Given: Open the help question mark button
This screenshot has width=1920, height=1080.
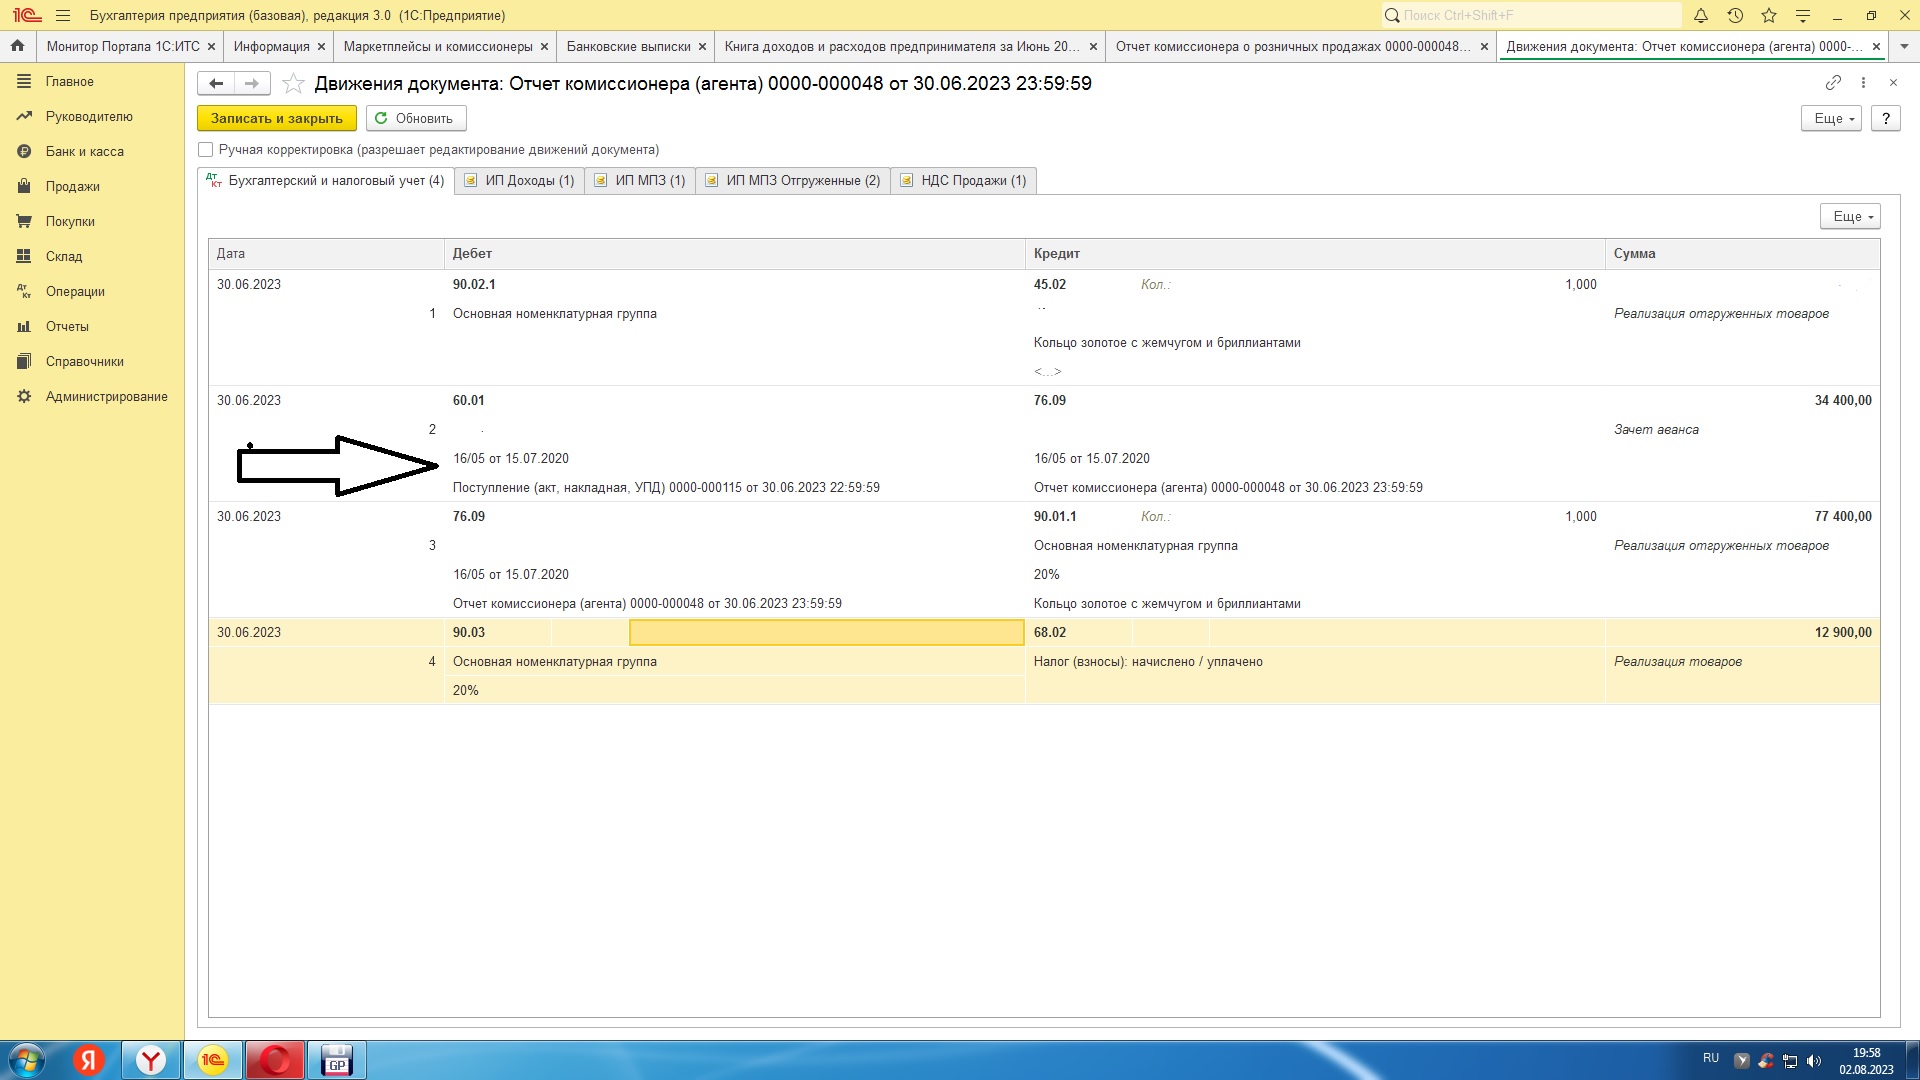Looking at the screenshot, I should [x=1886, y=119].
